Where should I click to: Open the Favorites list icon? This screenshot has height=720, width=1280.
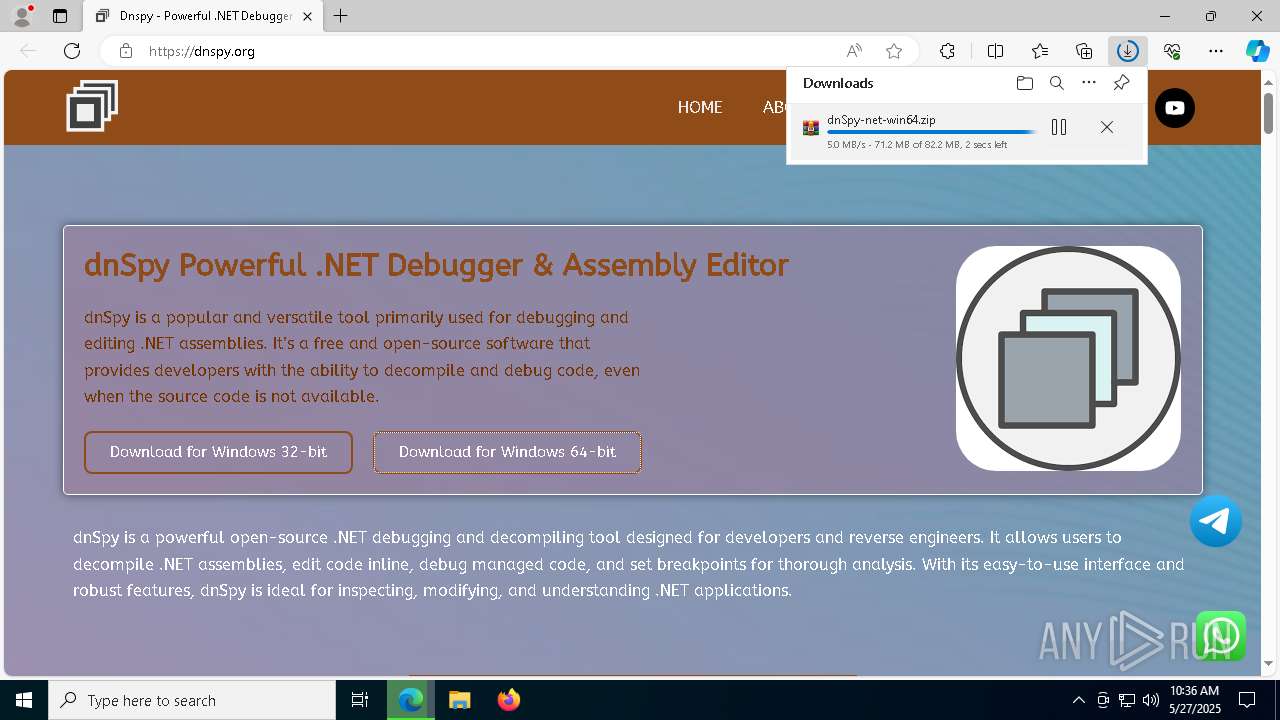1040,51
